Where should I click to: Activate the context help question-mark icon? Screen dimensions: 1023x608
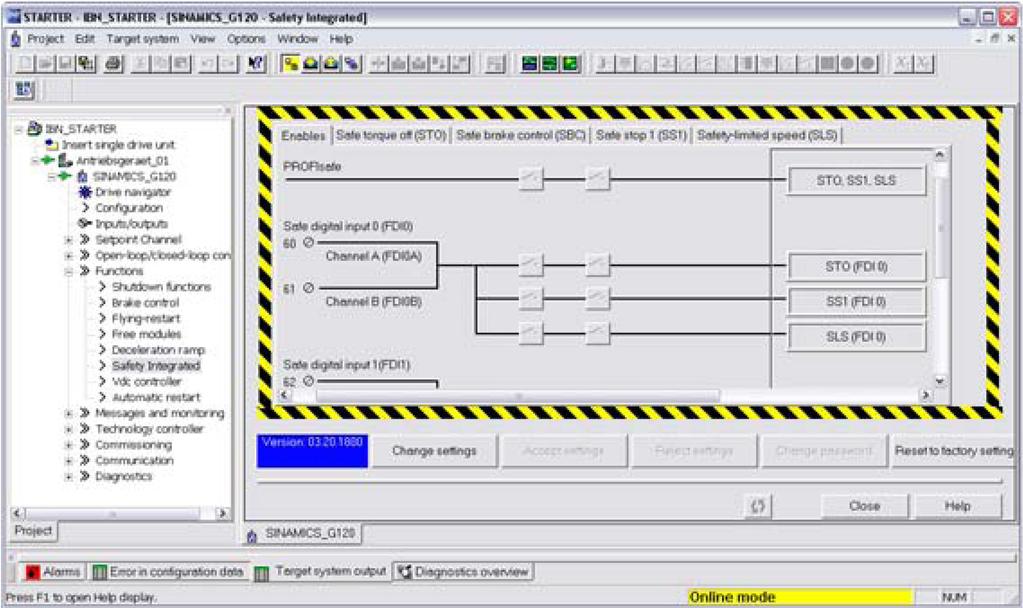(x=256, y=63)
